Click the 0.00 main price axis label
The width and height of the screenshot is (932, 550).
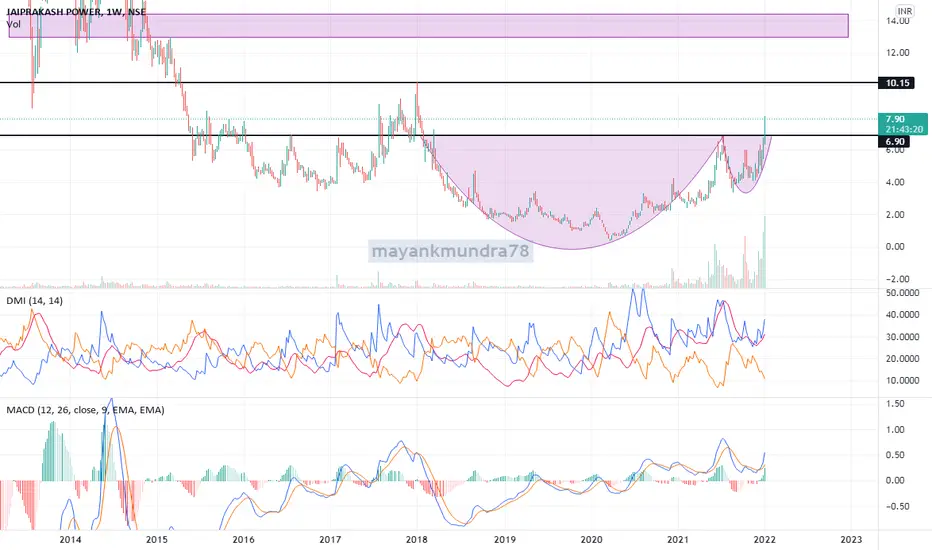[x=895, y=247]
